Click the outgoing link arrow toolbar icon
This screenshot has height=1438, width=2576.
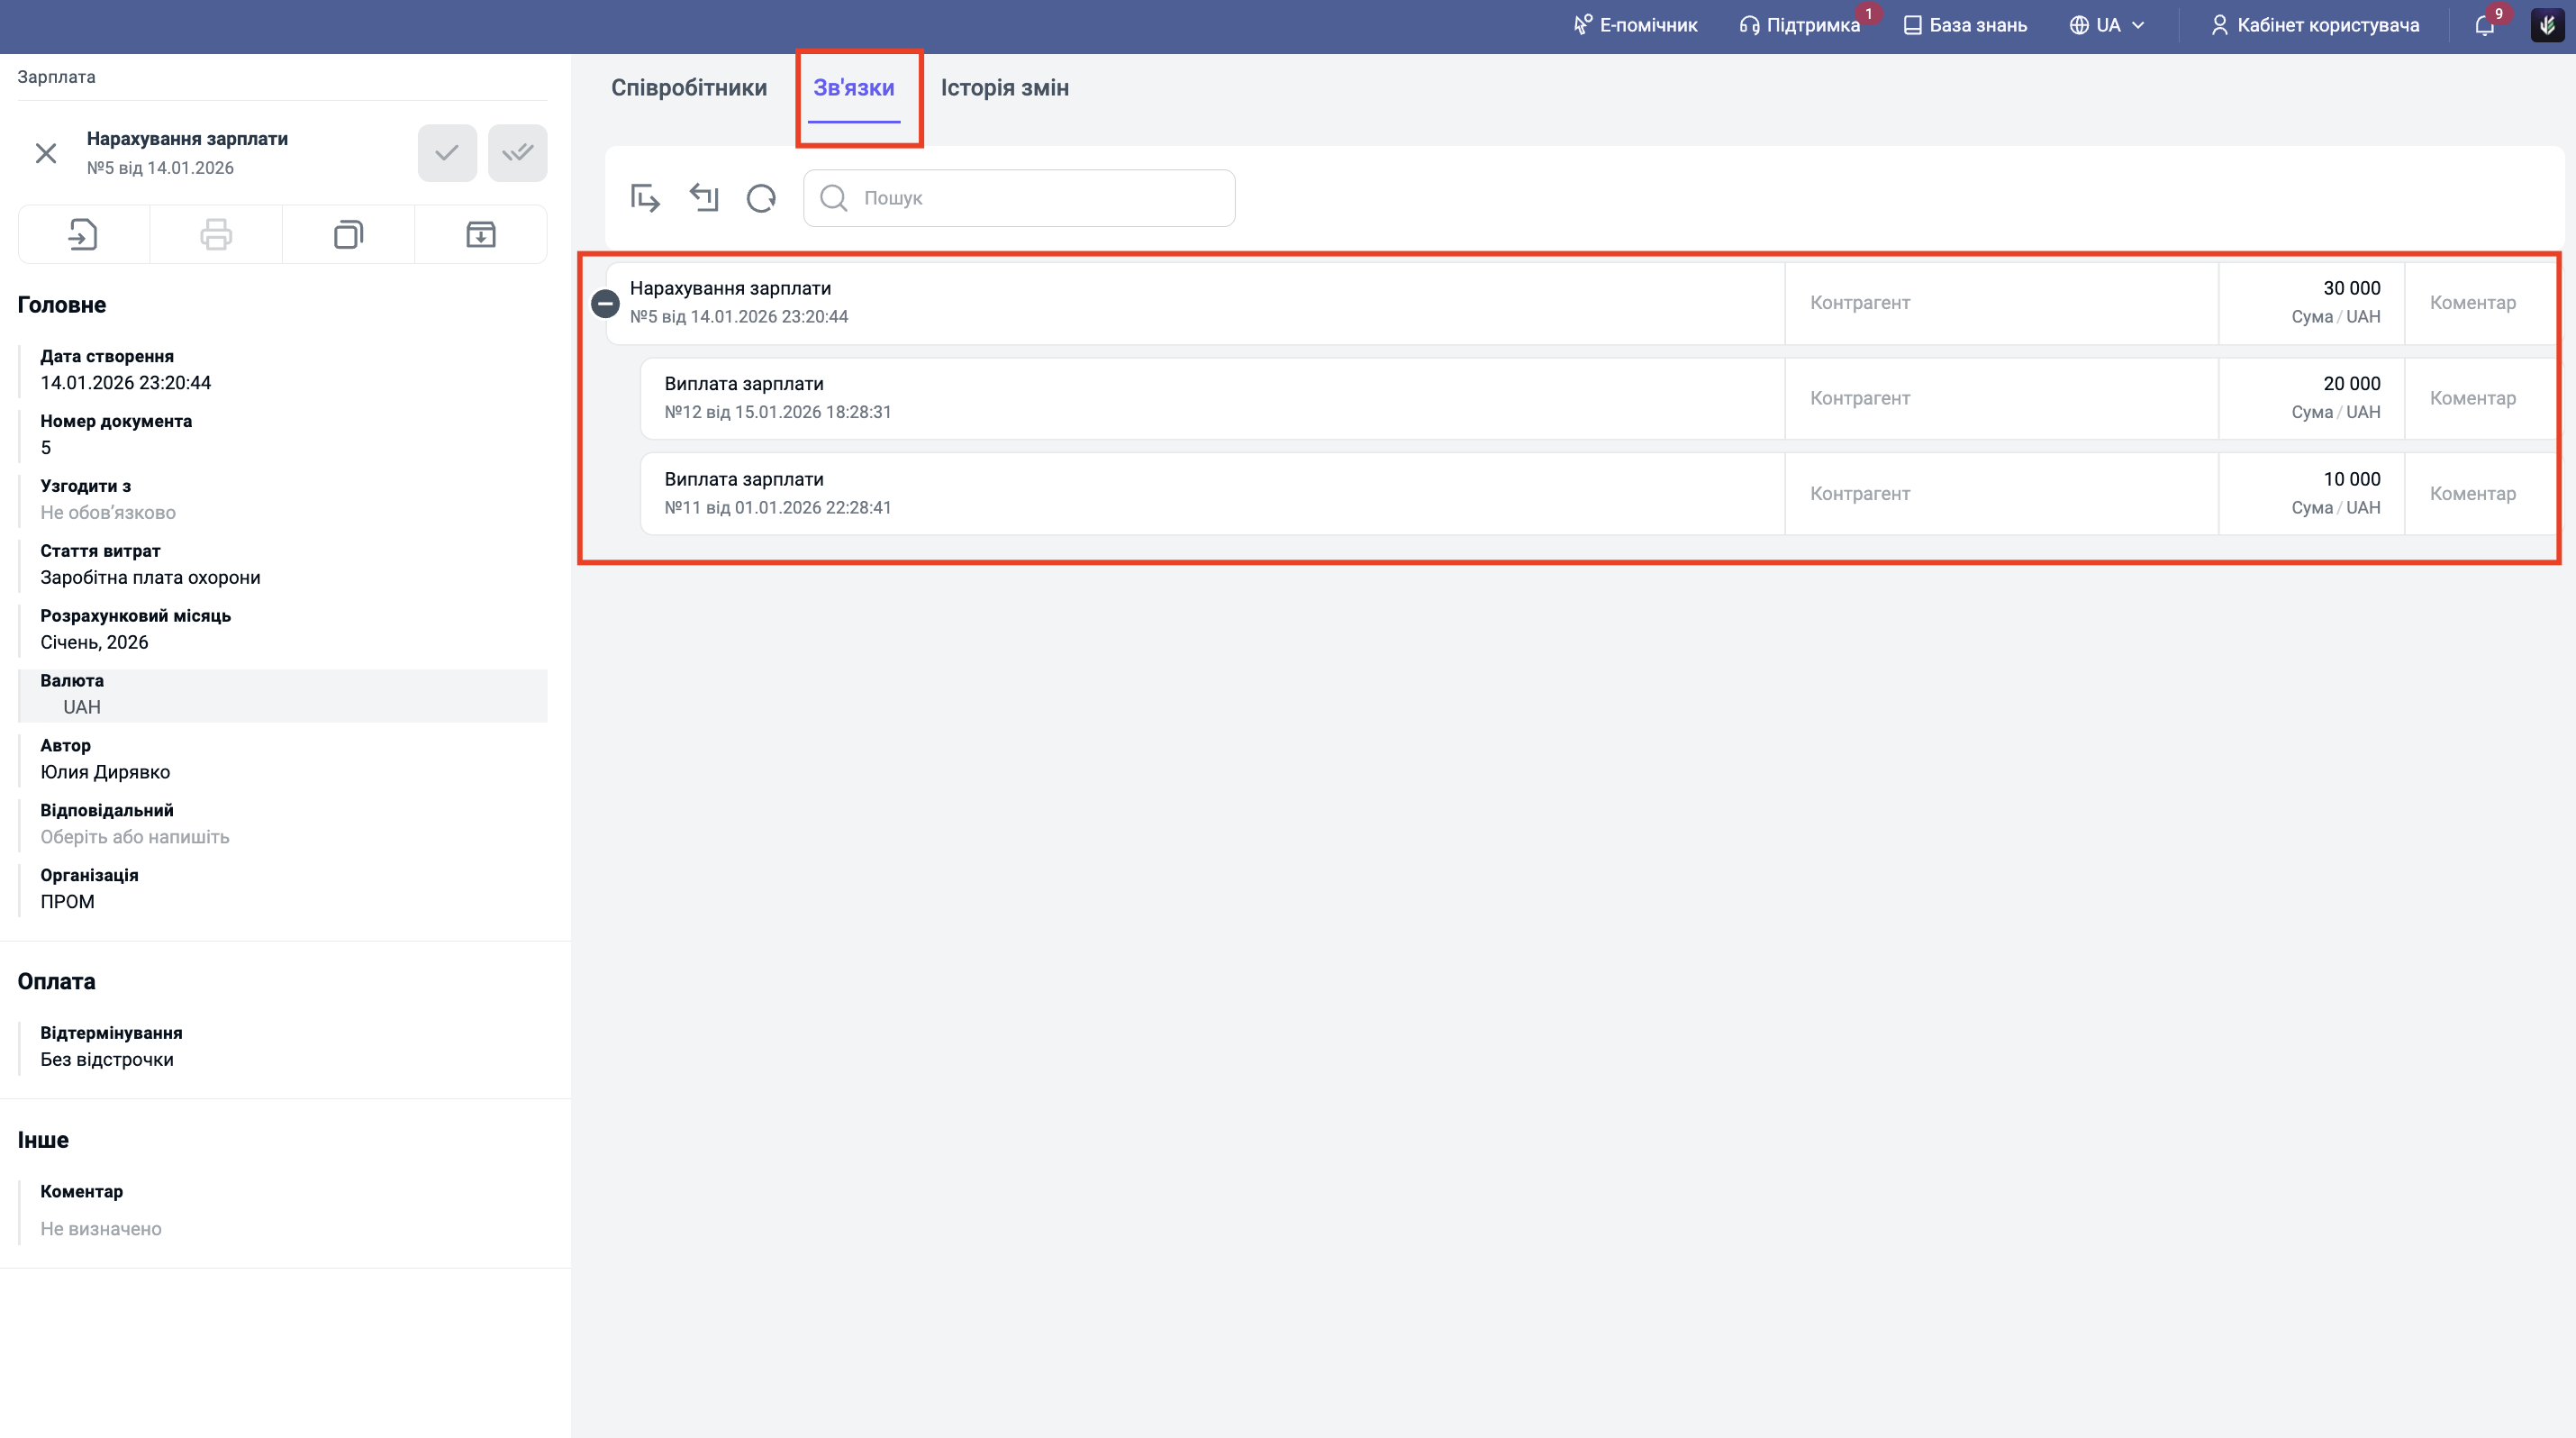[645, 198]
